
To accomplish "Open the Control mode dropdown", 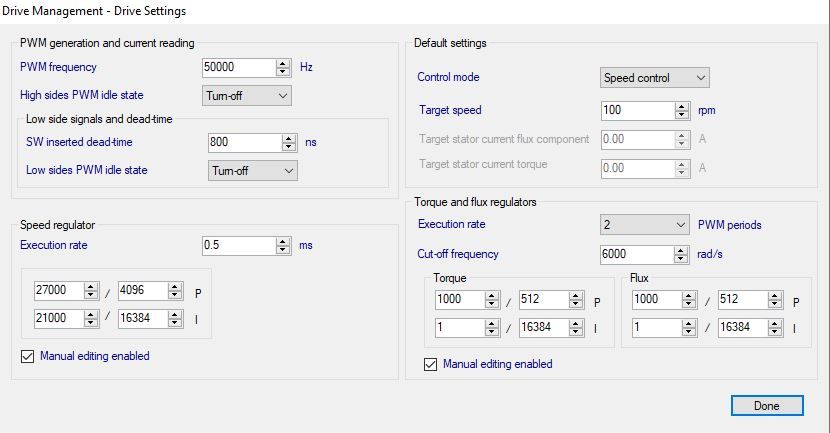I will [654, 78].
